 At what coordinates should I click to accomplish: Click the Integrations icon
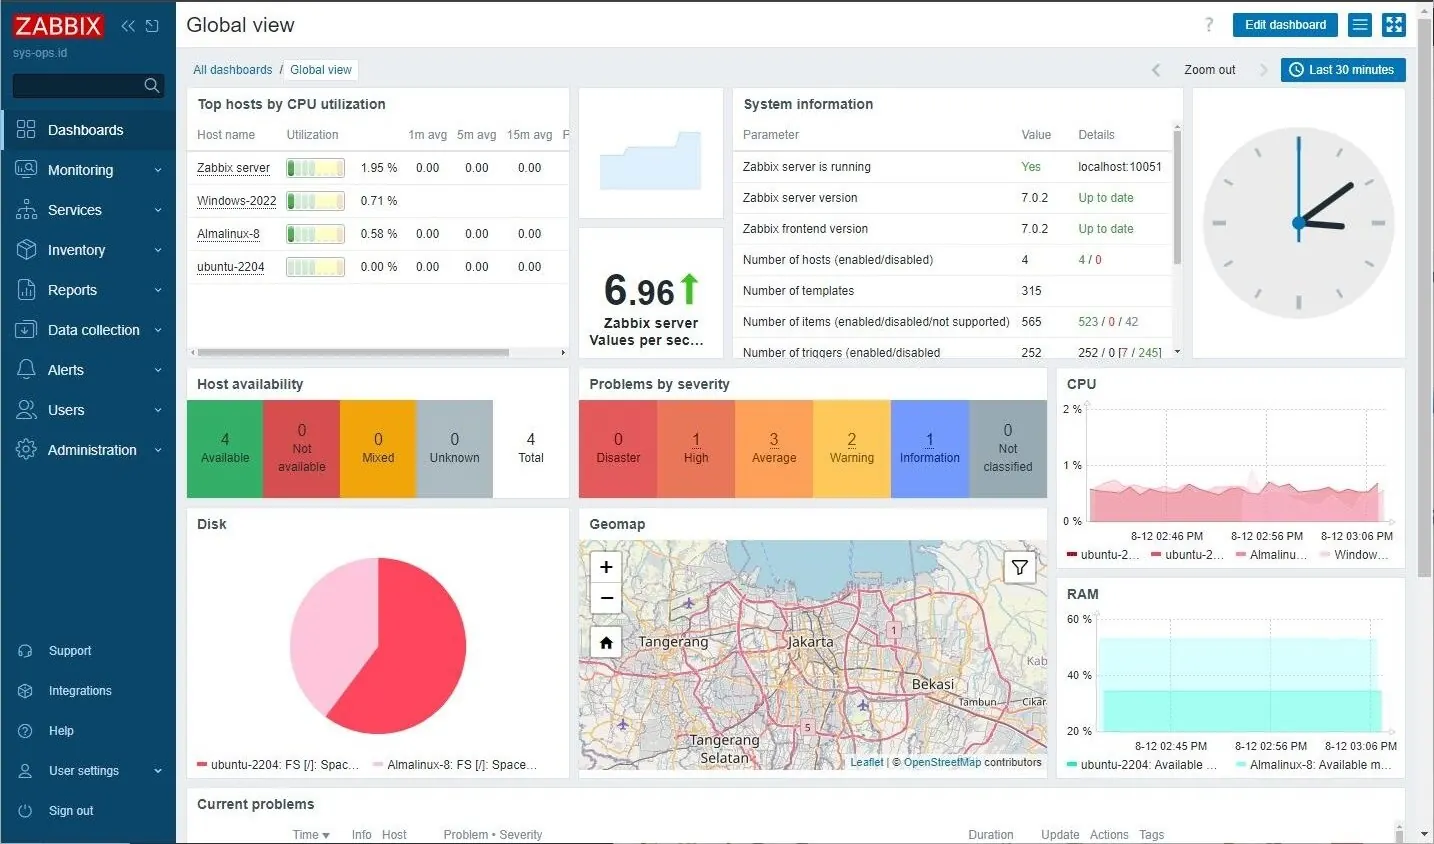26,691
